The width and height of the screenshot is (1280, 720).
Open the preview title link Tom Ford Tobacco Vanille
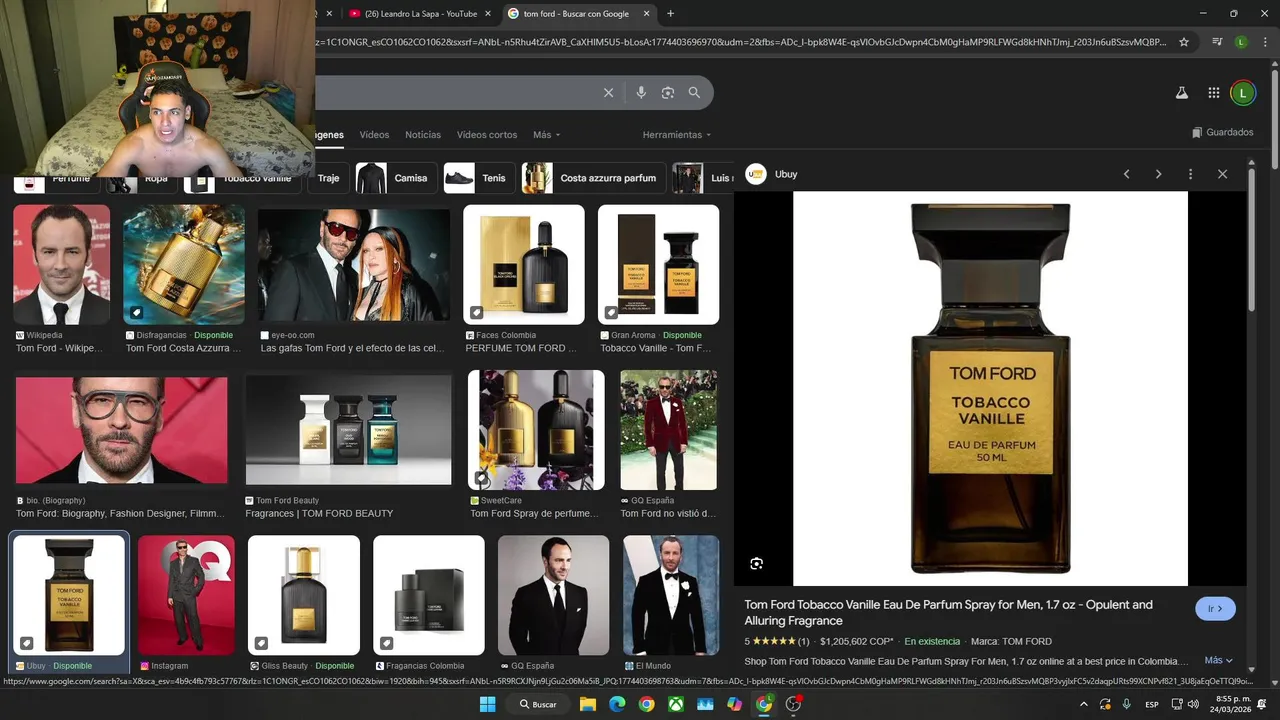[948, 612]
